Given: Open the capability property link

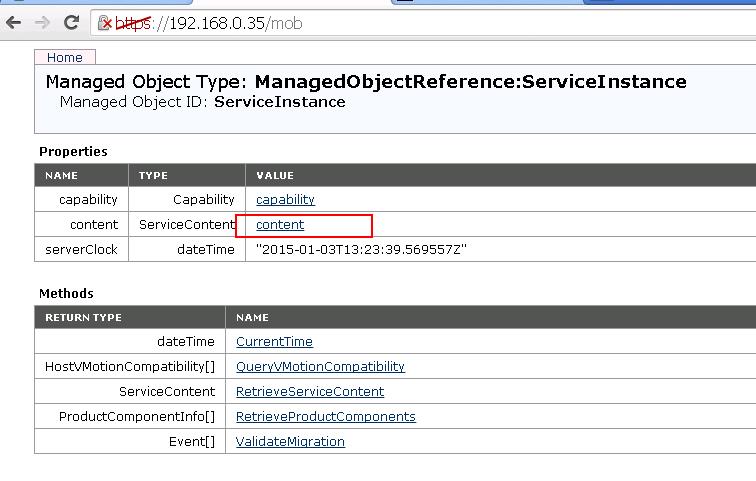Looking at the screenshot, I should point(285,200).
